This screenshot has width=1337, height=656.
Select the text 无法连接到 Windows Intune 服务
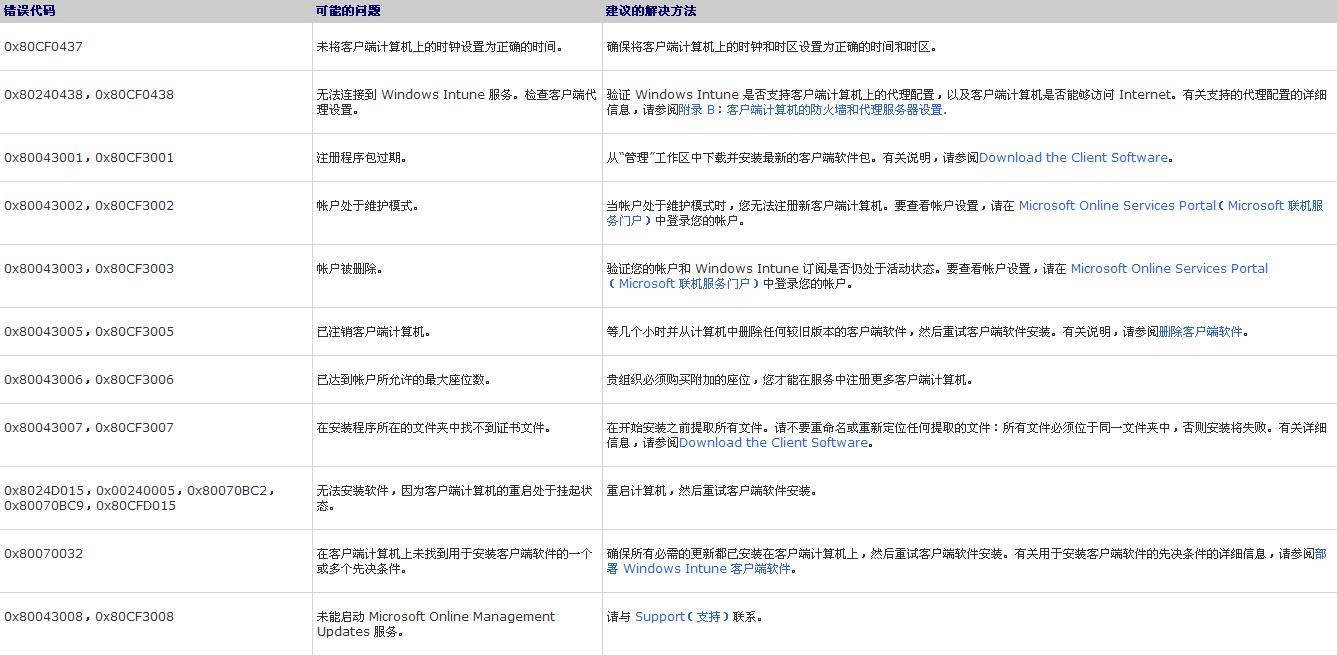(416, 95)
